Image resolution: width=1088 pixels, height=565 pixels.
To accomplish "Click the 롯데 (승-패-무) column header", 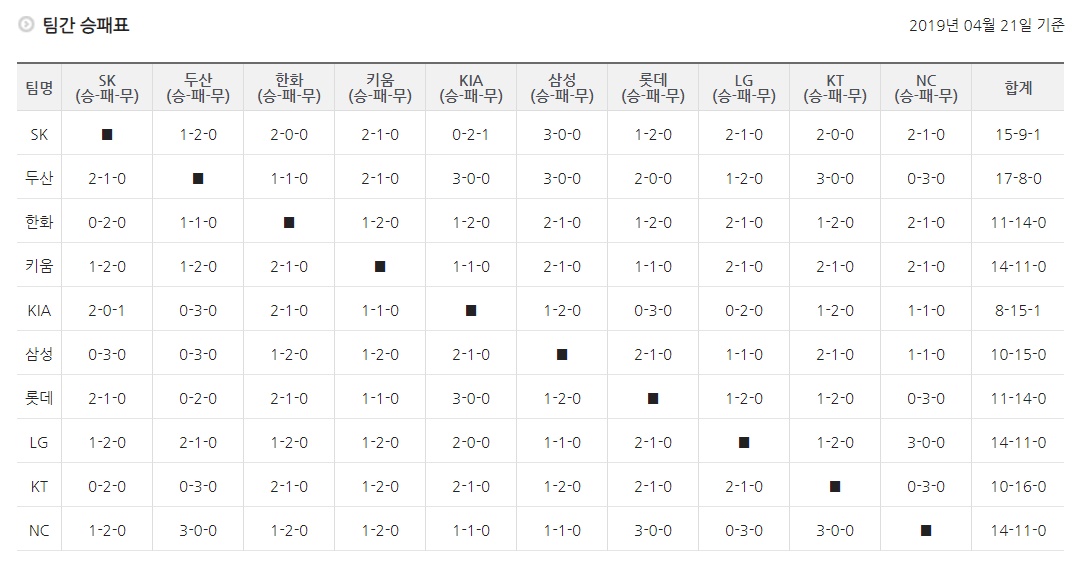I will tap(653, 87).
